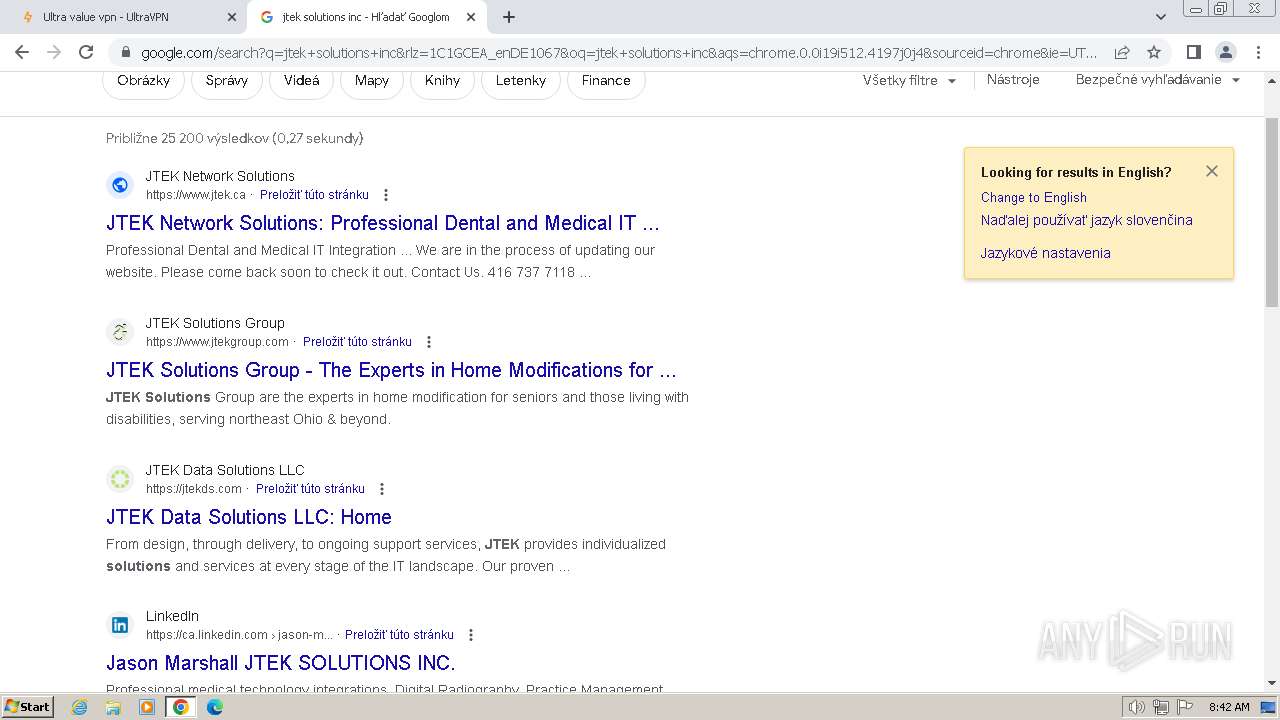Click the JTEK Solutions Group favicon
This screenshot has height=720, width=1280.
(x=120, y=332)
